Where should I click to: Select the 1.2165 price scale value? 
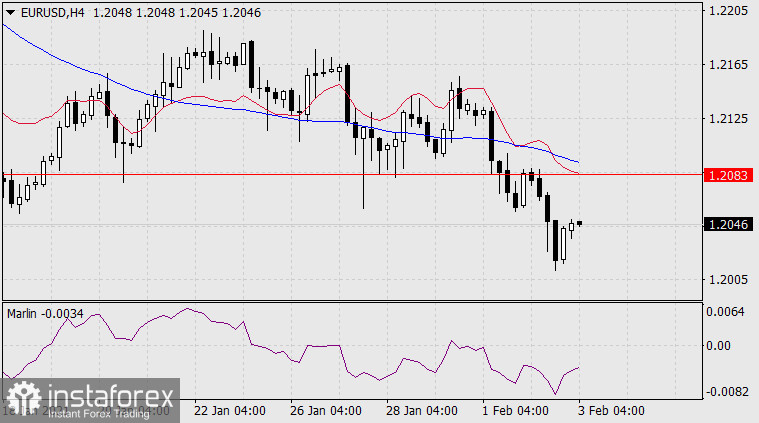click(x=728, y=65)
